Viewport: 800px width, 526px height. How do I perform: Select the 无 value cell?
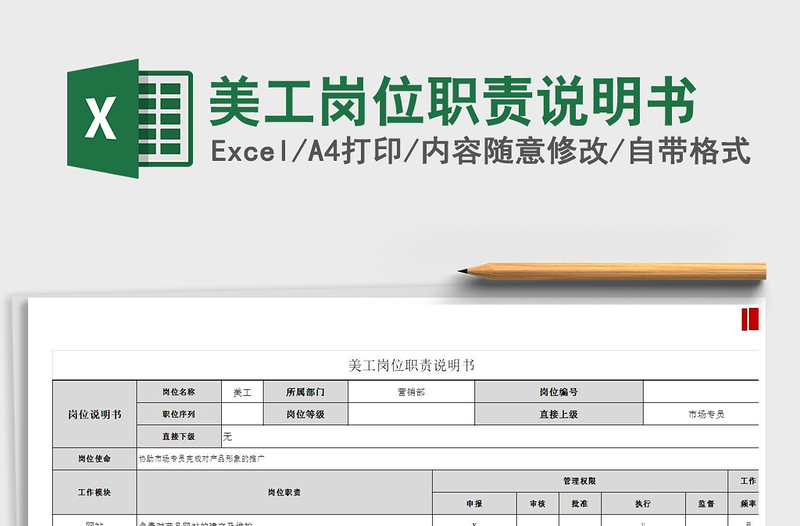[x=490, y=437]
